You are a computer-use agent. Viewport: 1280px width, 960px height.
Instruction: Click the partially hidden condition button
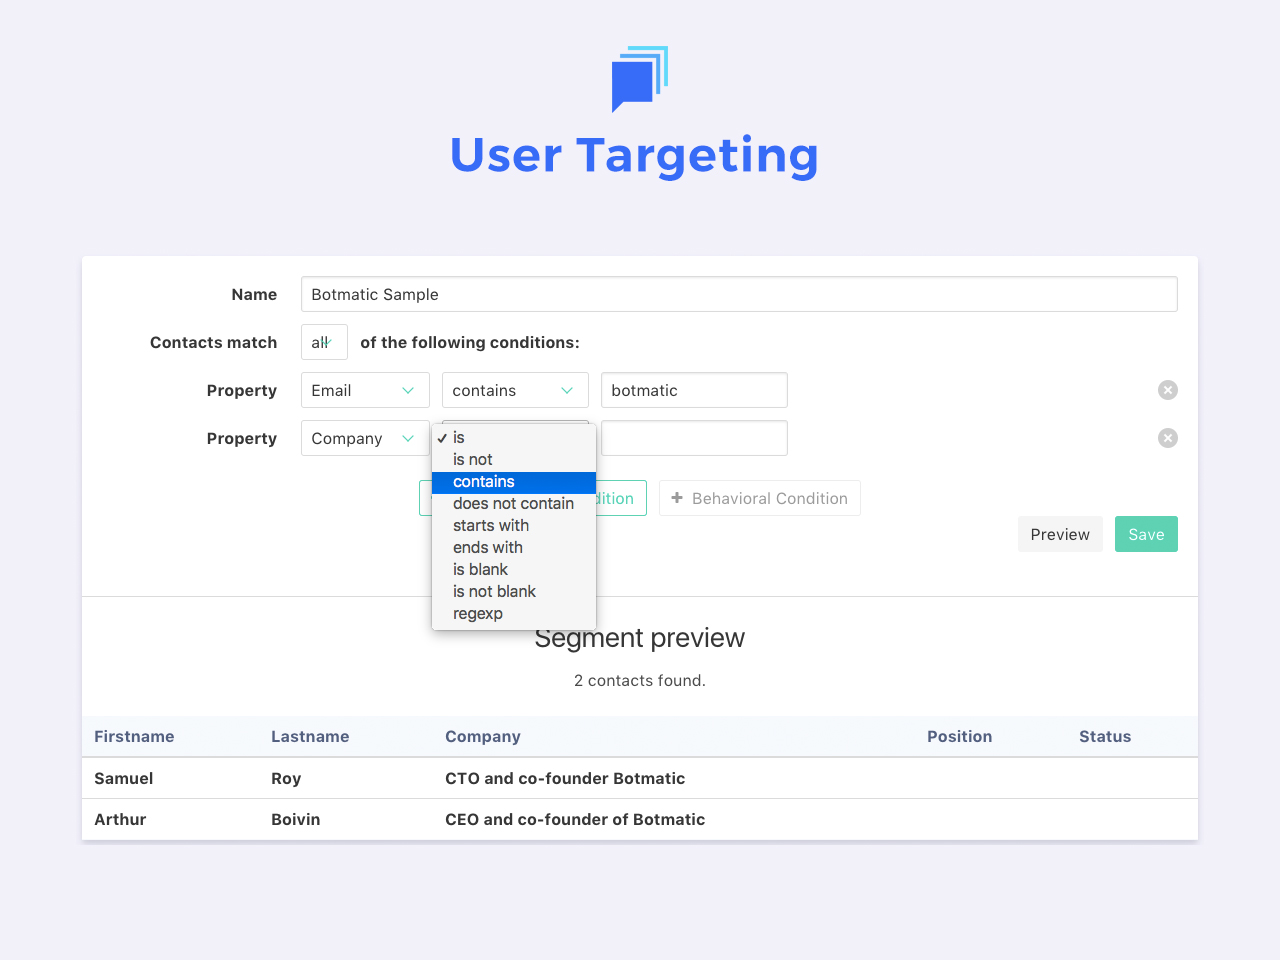tap(622, 498)
